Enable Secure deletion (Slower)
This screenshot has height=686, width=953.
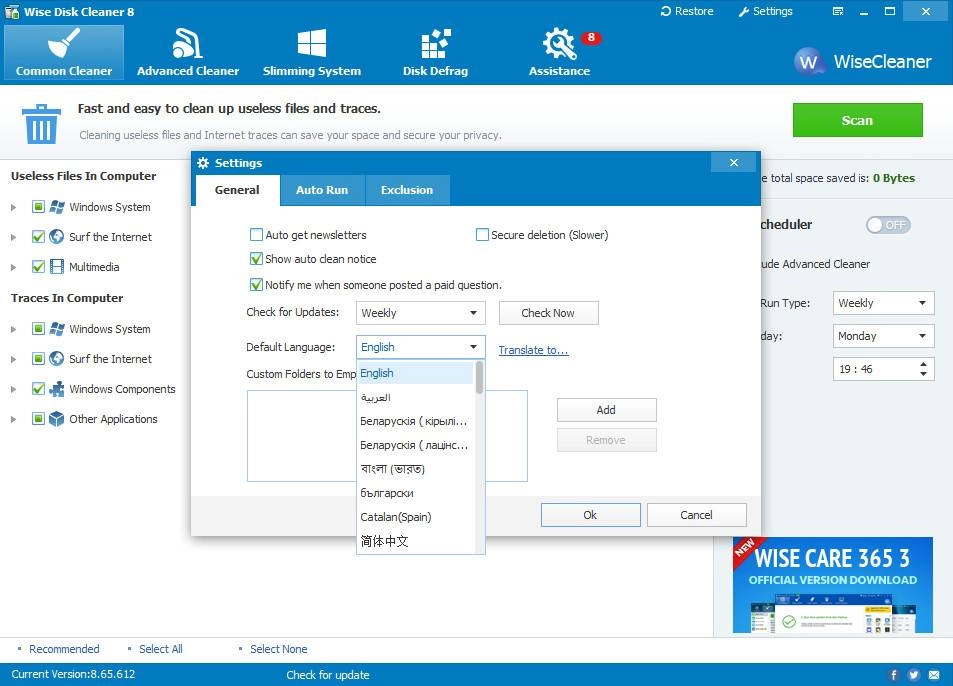pos(482,235)
